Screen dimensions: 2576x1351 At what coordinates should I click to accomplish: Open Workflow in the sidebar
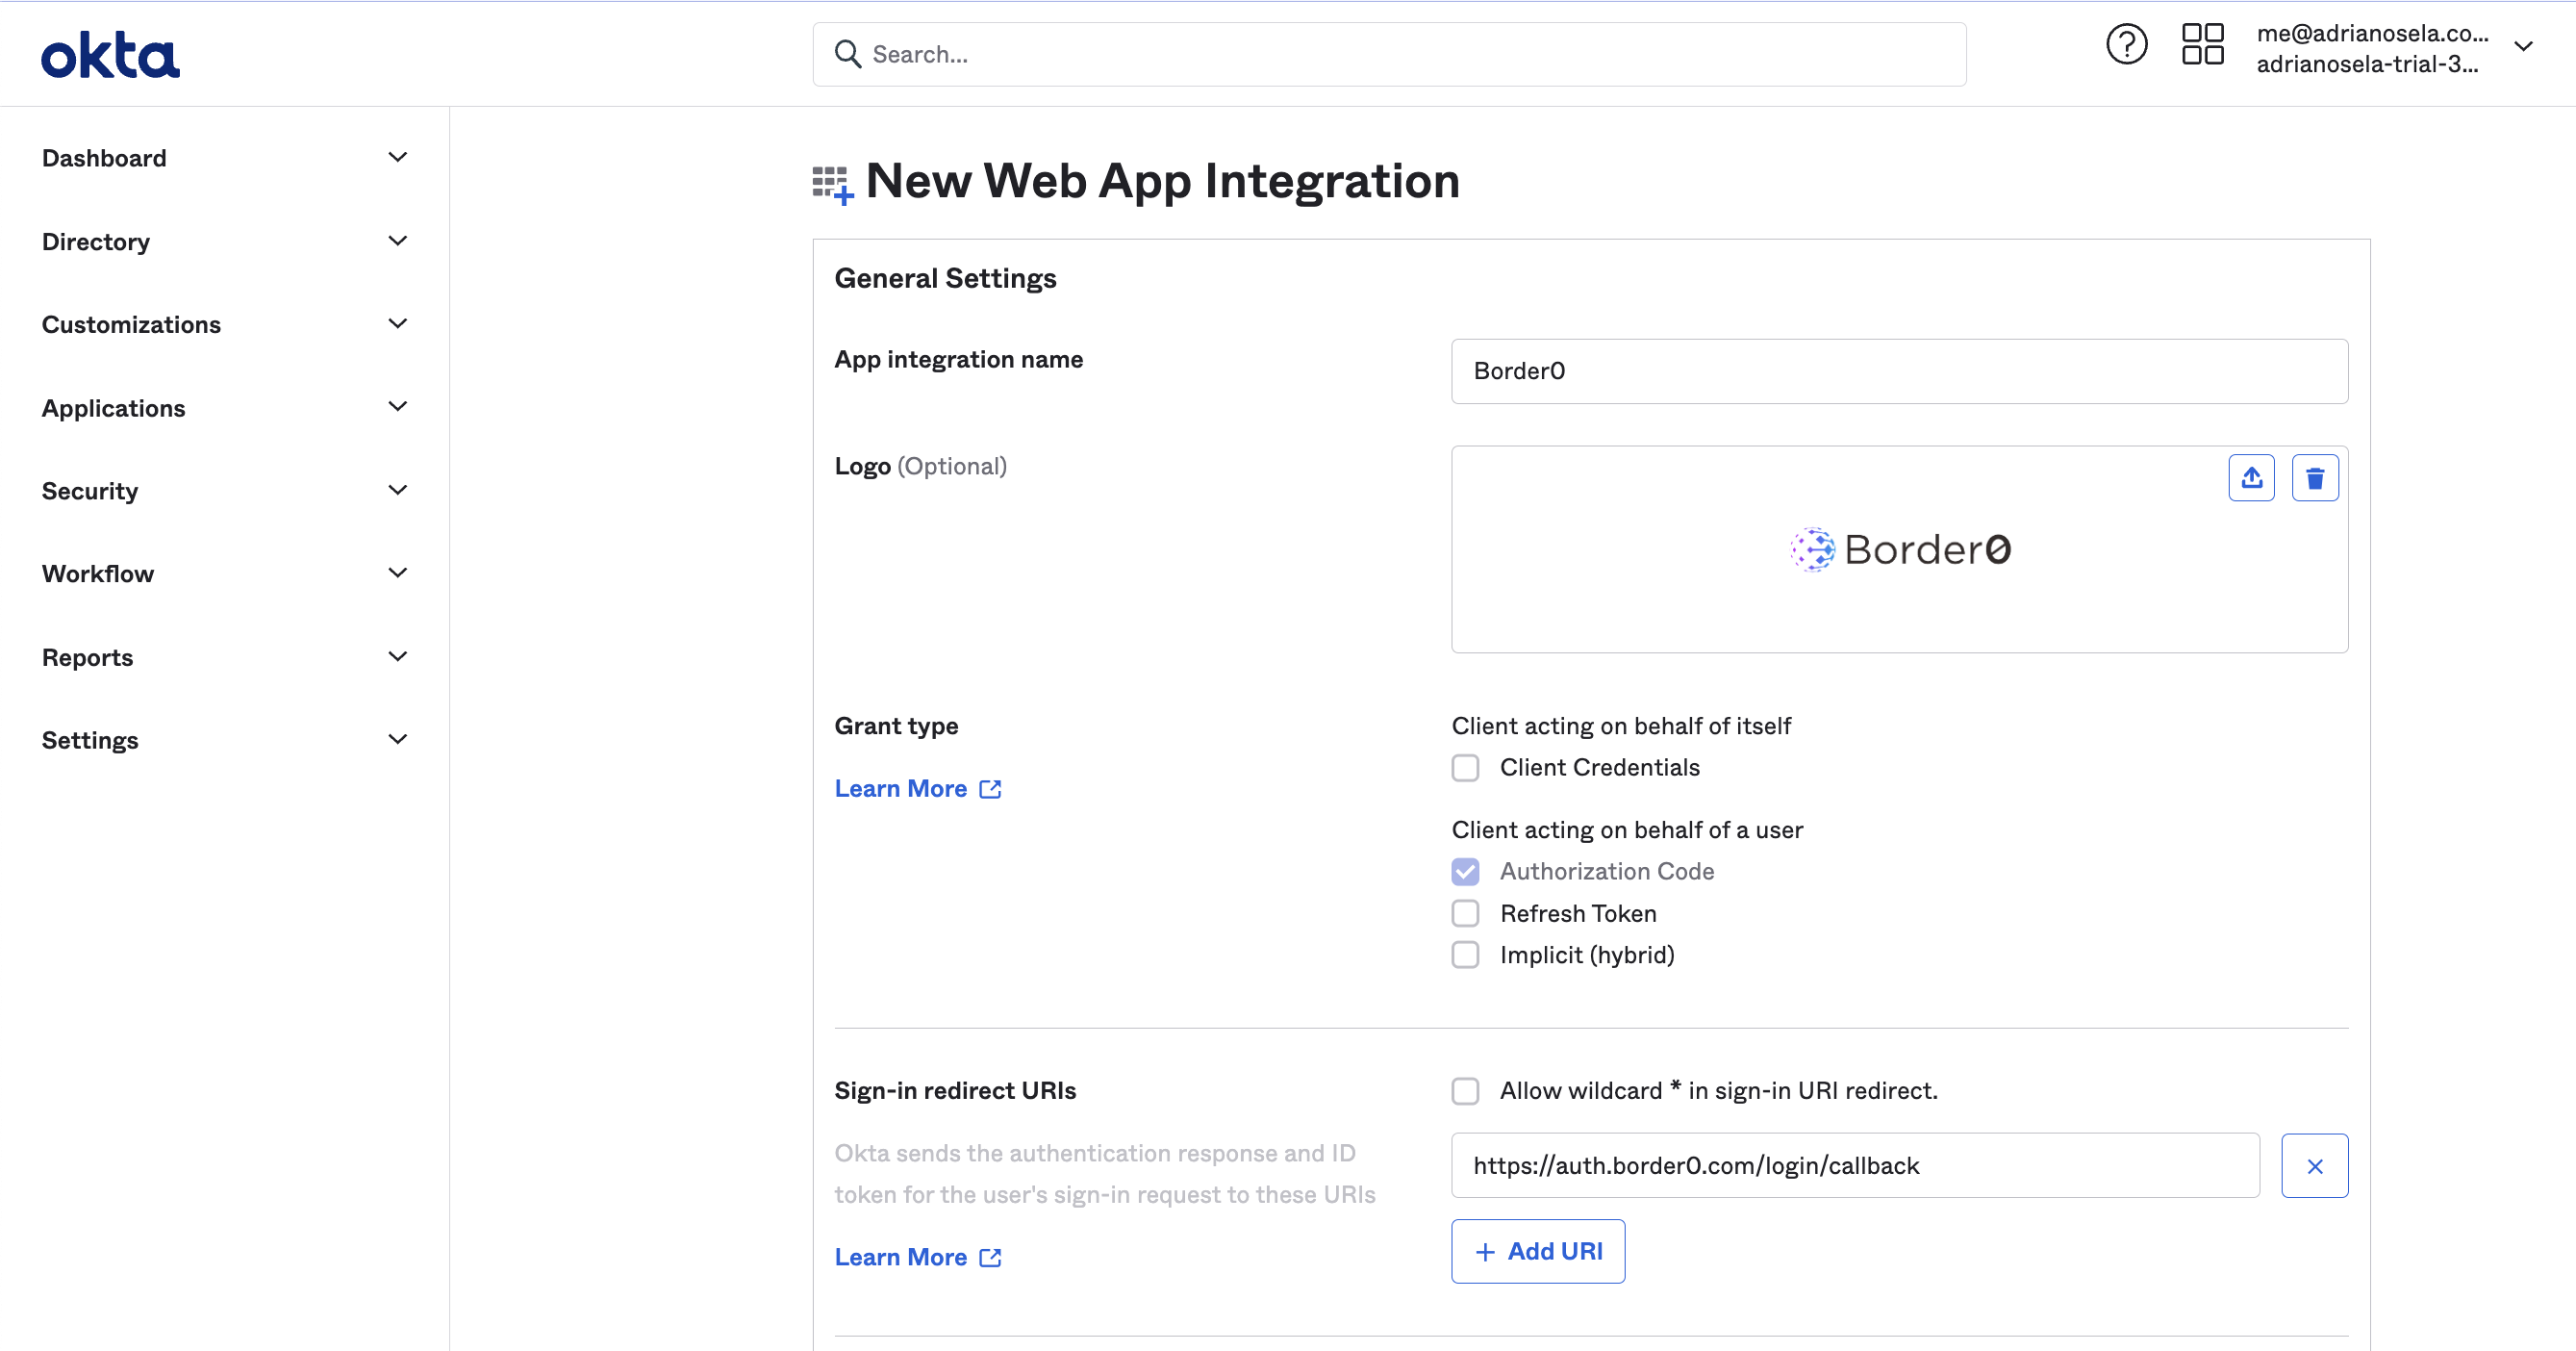(x=98, y=574)
